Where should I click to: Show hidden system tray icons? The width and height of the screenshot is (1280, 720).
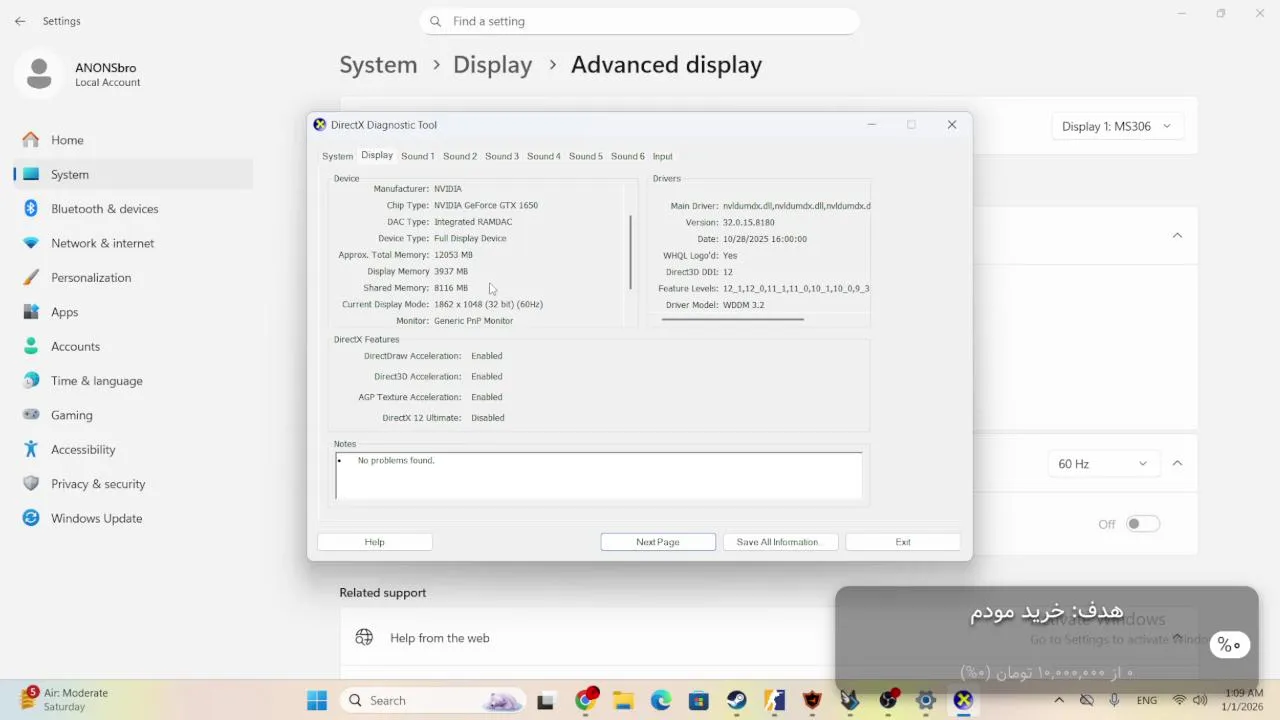point(1059,700)
